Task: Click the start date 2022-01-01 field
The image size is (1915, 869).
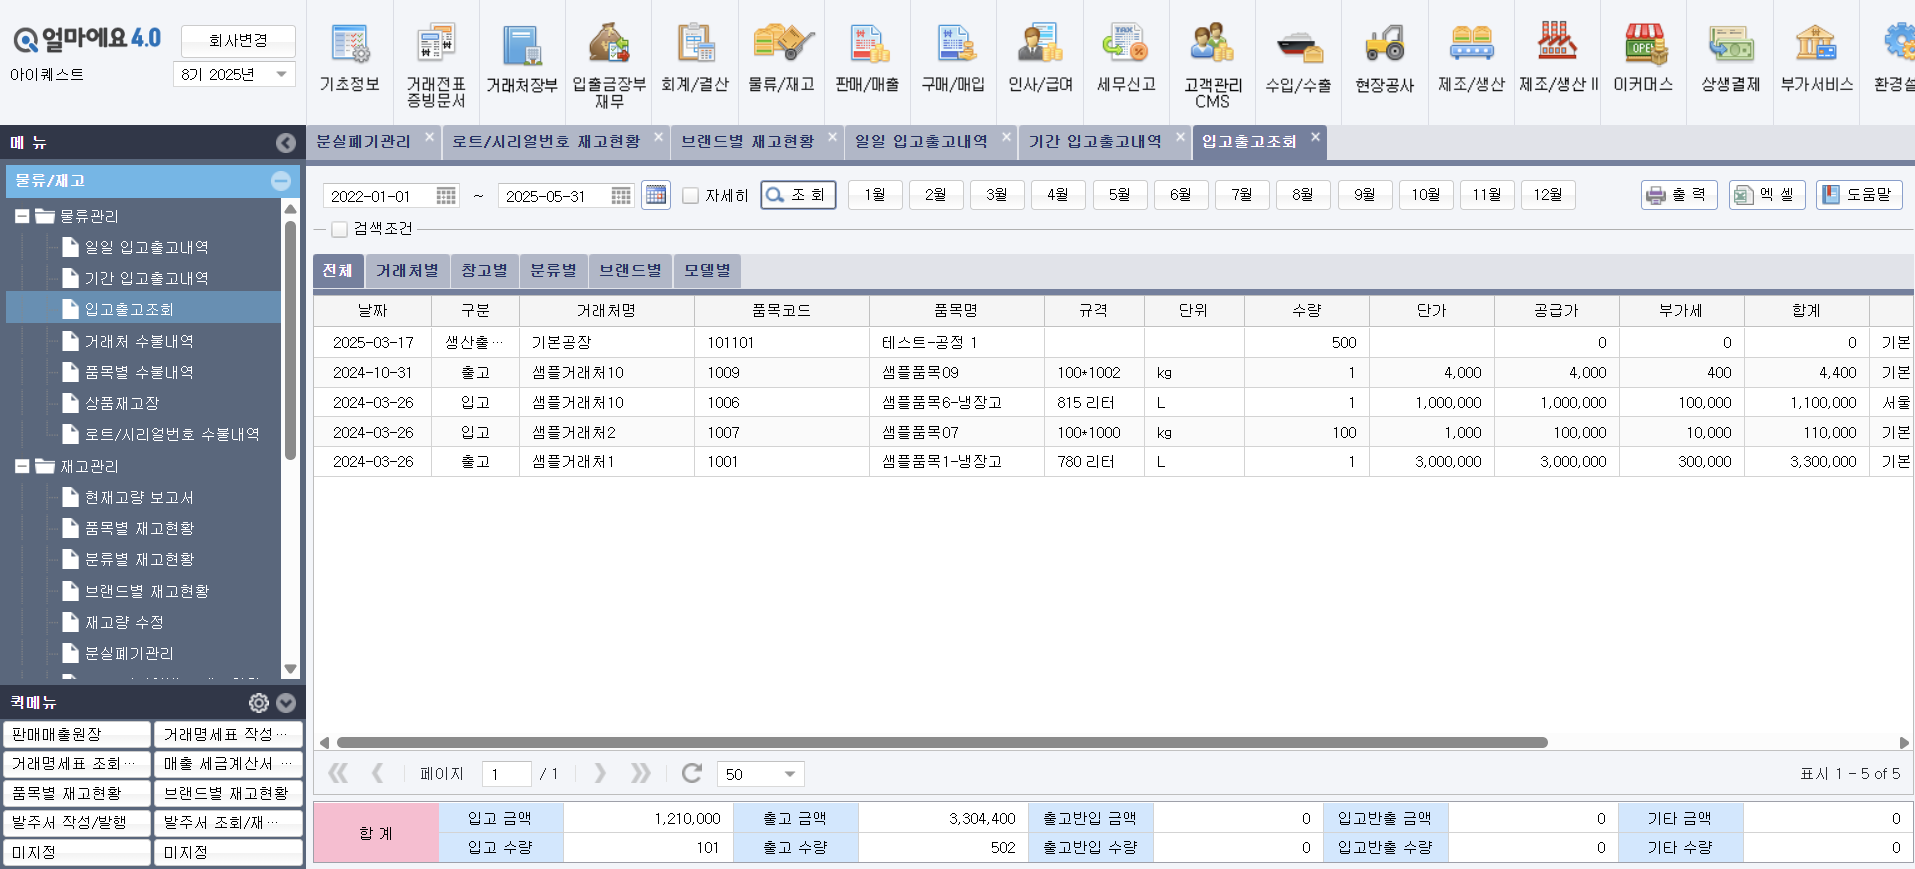Action: [380, 196]
